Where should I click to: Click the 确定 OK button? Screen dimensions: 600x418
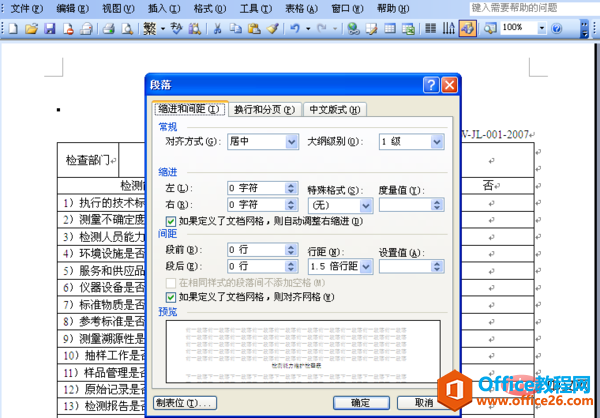[x=361, y=403]
